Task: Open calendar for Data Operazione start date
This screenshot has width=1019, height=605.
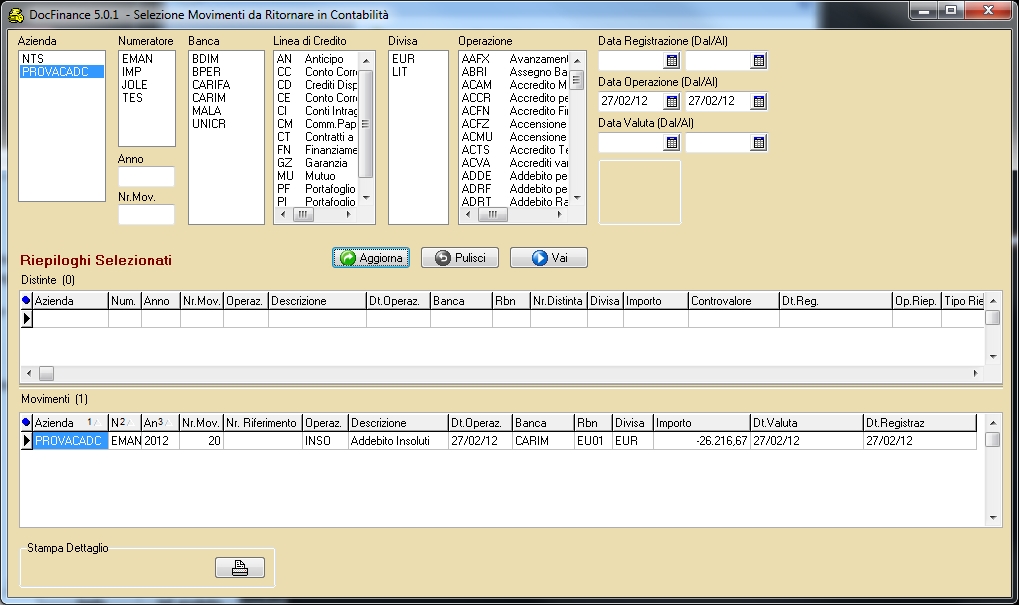Action: click(671, 101)
